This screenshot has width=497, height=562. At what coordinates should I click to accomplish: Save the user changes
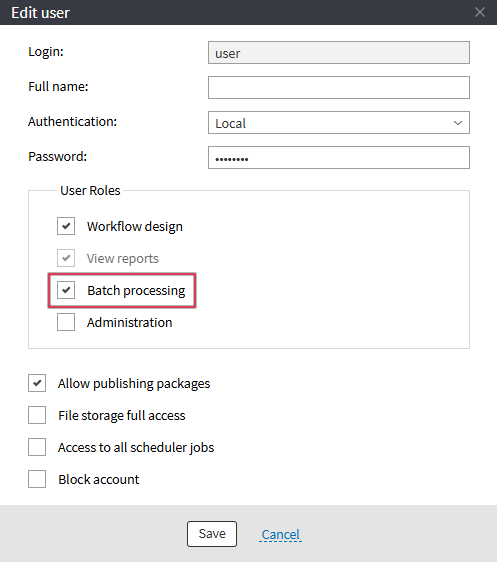(212, 534)
